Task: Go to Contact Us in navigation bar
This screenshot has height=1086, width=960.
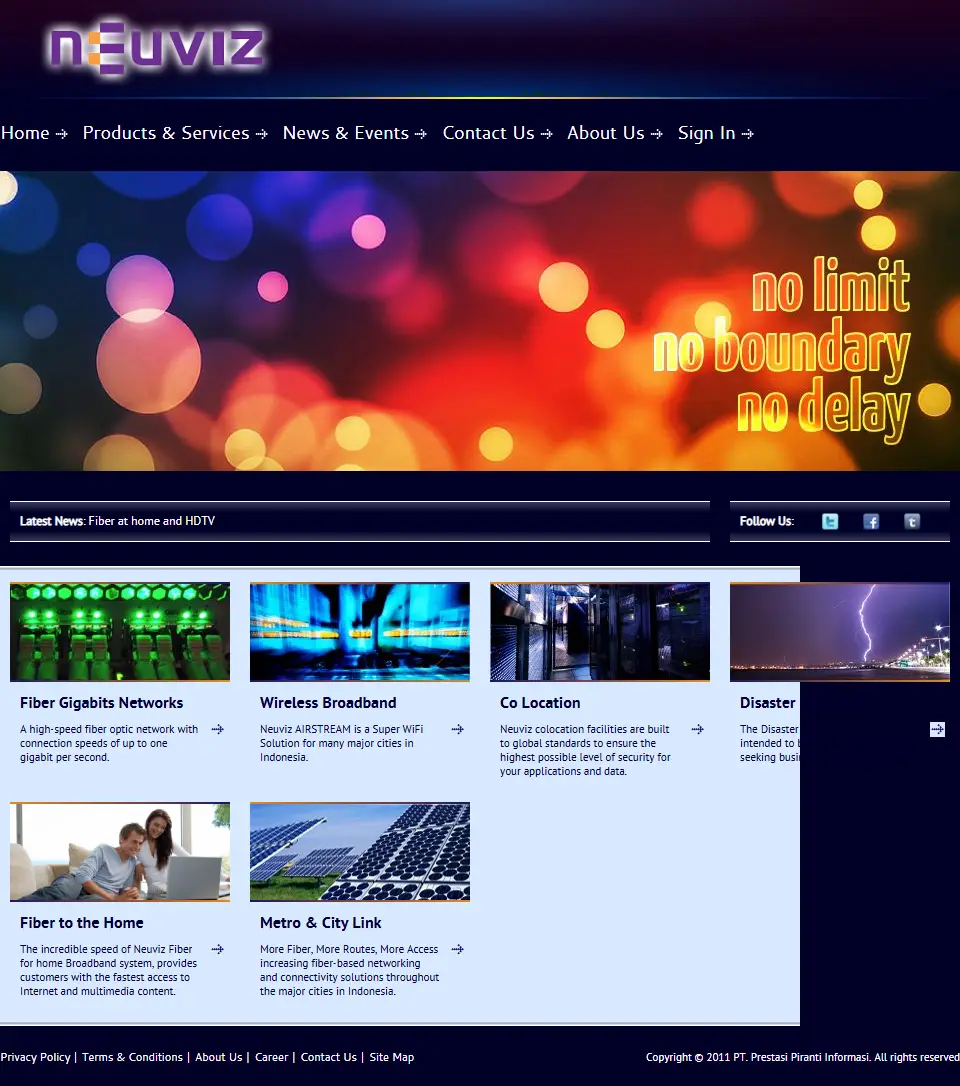Action: (x=497, y=133)
